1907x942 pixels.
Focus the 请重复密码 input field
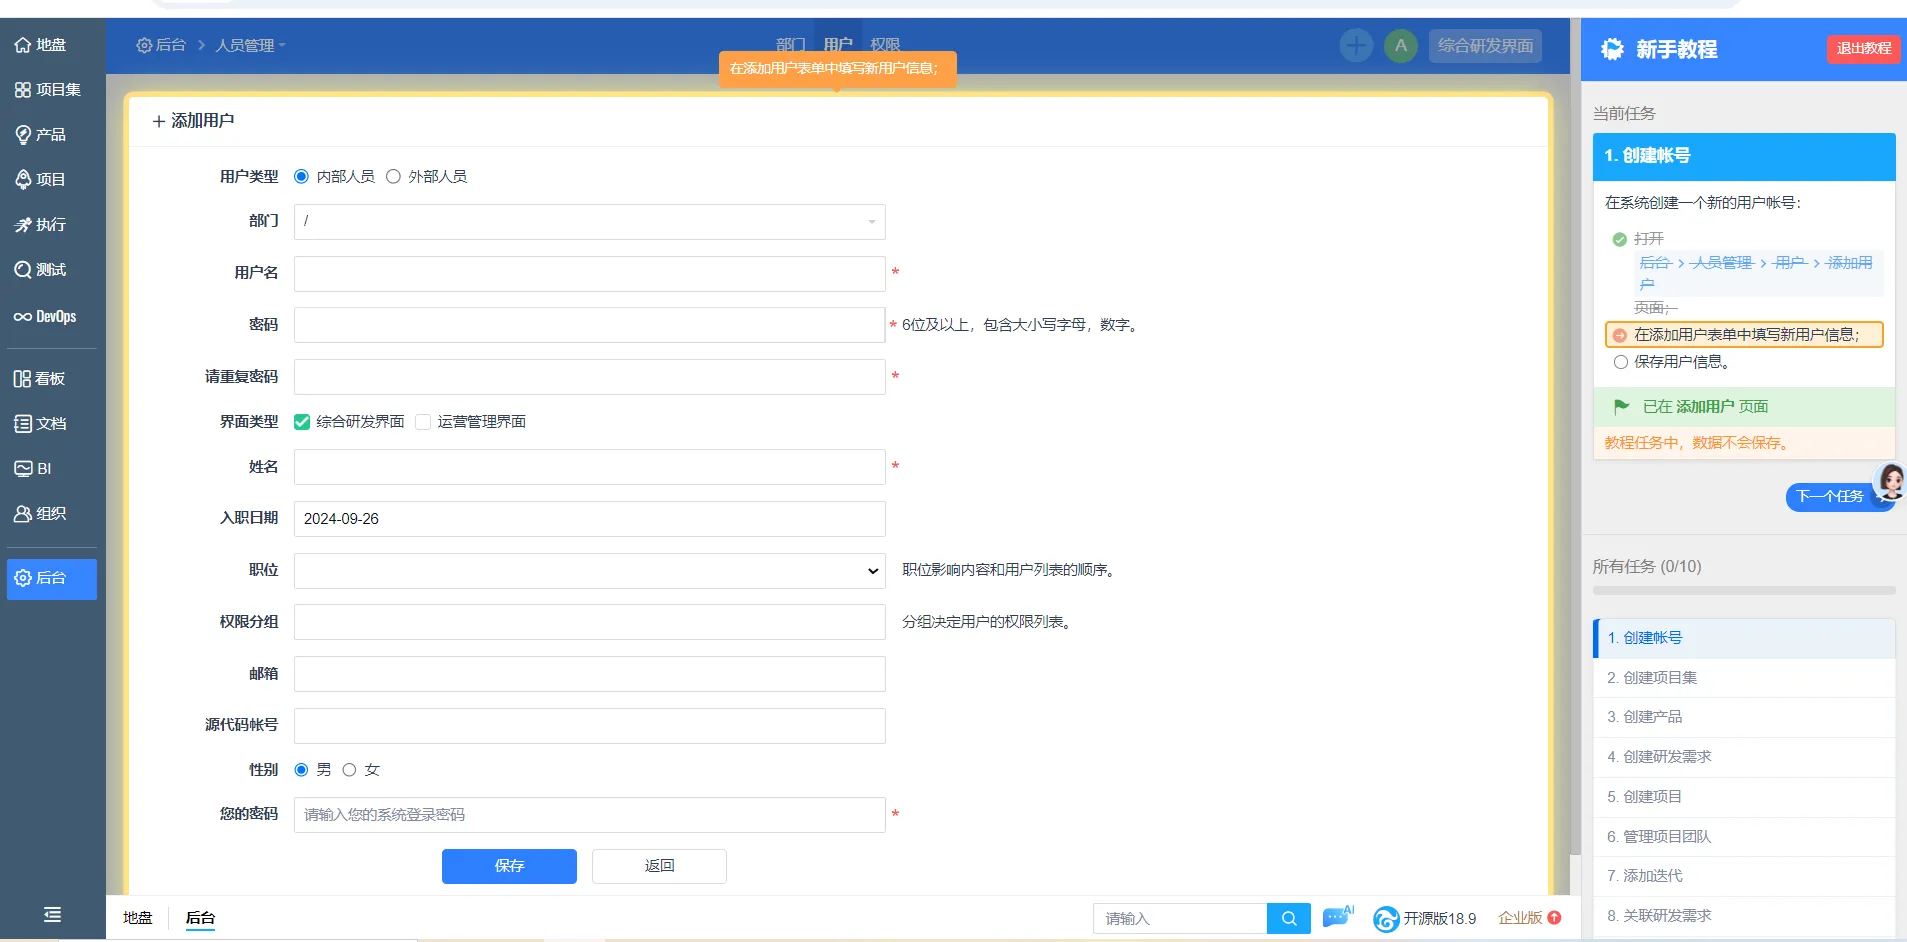coord(590,377)
